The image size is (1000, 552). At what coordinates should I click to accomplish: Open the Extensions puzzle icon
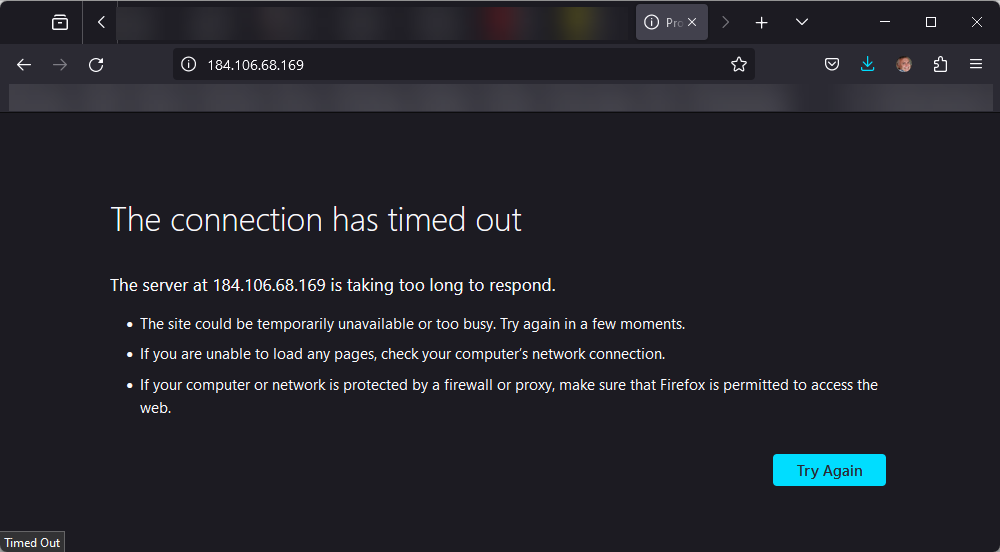coord(940,65)
